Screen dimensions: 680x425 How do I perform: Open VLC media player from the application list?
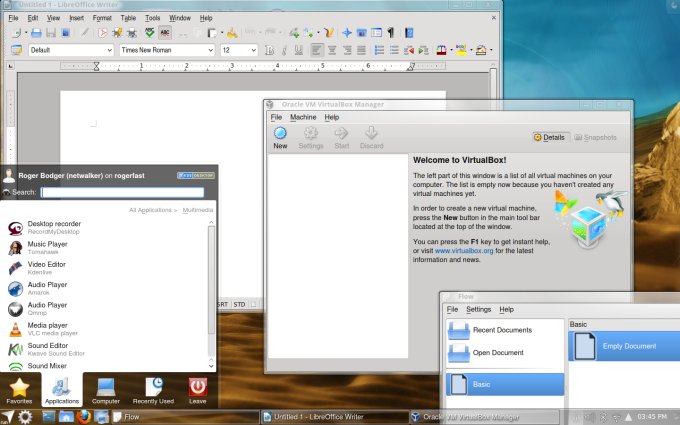click(48, 329)
